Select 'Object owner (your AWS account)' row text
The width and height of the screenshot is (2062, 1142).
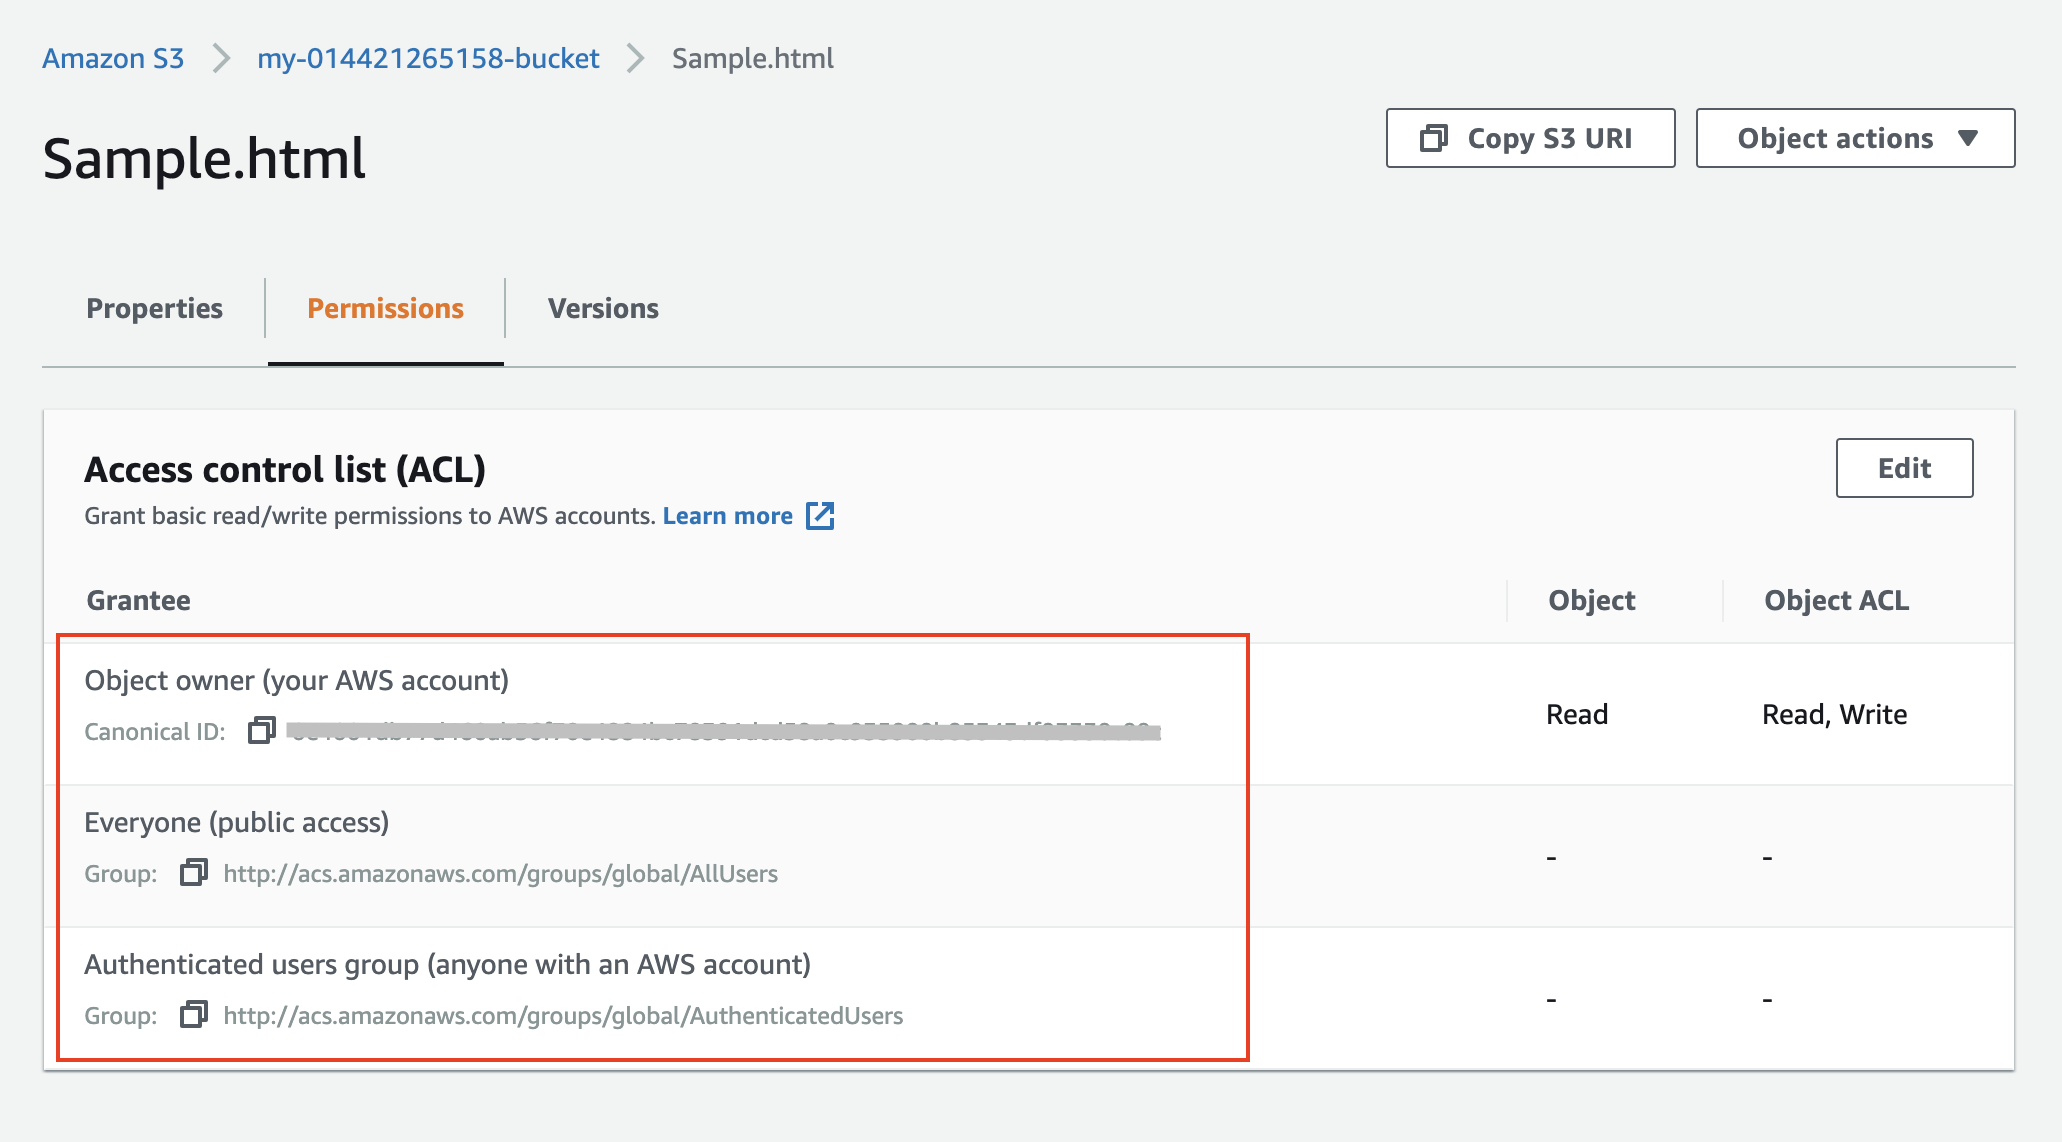(296, 680)
